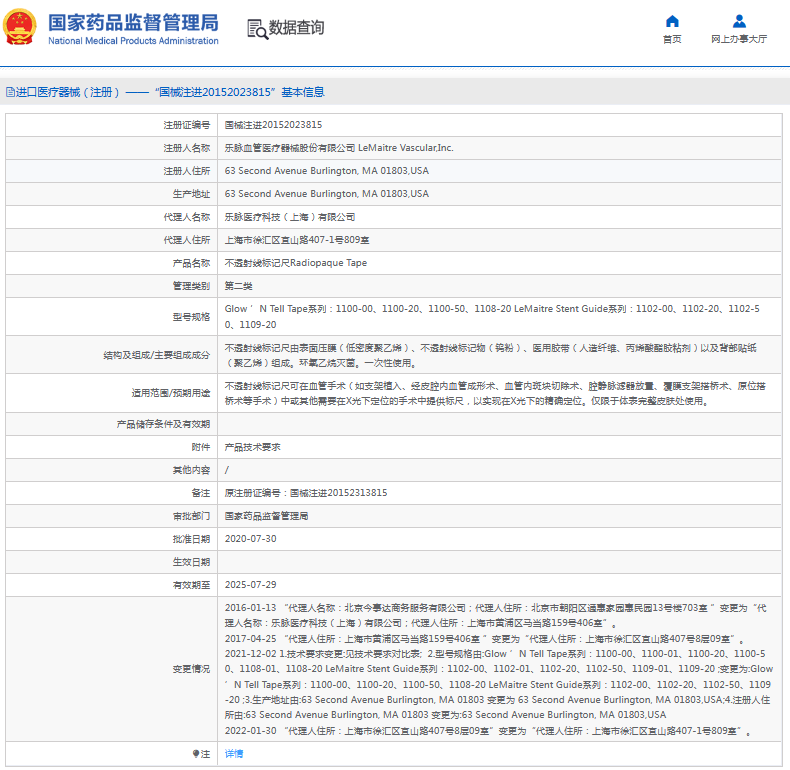This screenshot has height=770, width=790.
Task: Click the 变更情况 row label
Action: pos(191,669)
